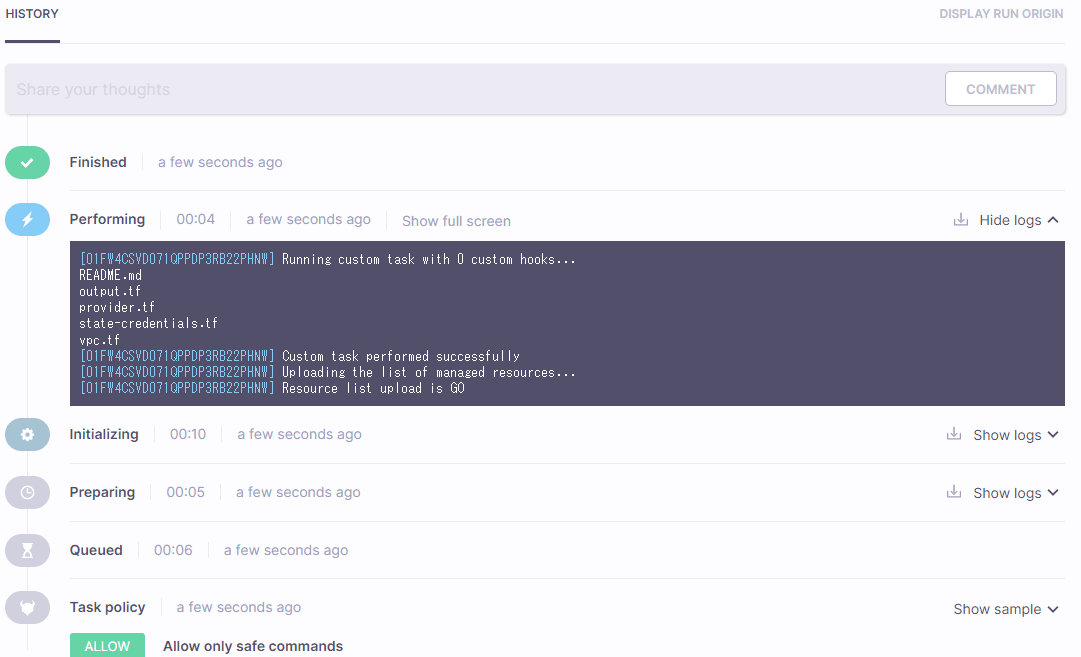Click README.md in the log output

coord(110,275)
